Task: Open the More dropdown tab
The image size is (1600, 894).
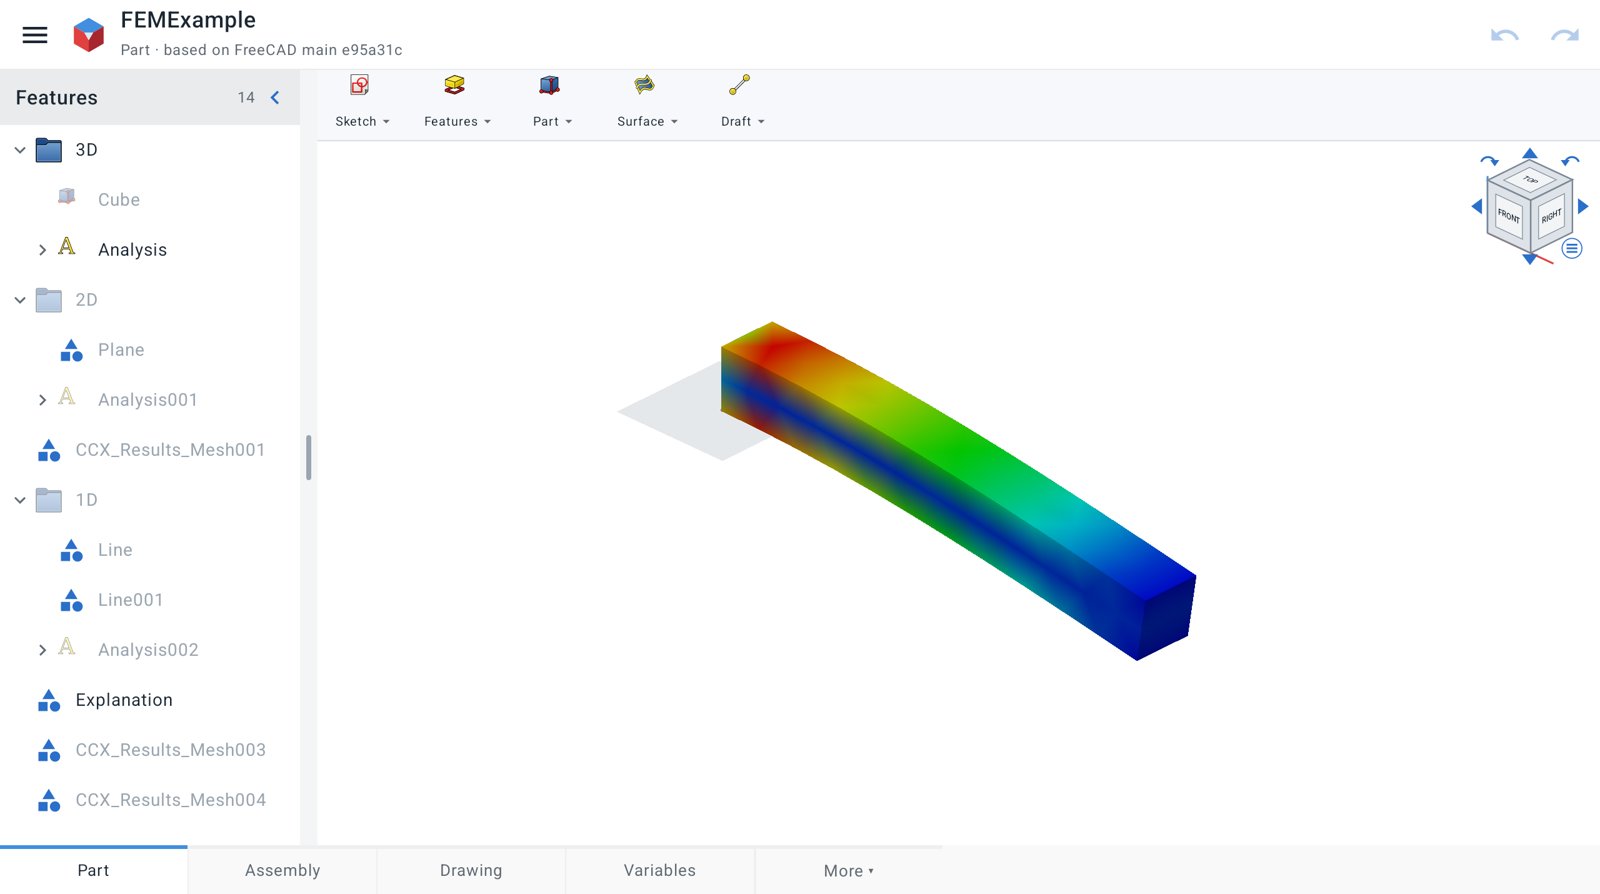Action: click(x=849, y=870)
